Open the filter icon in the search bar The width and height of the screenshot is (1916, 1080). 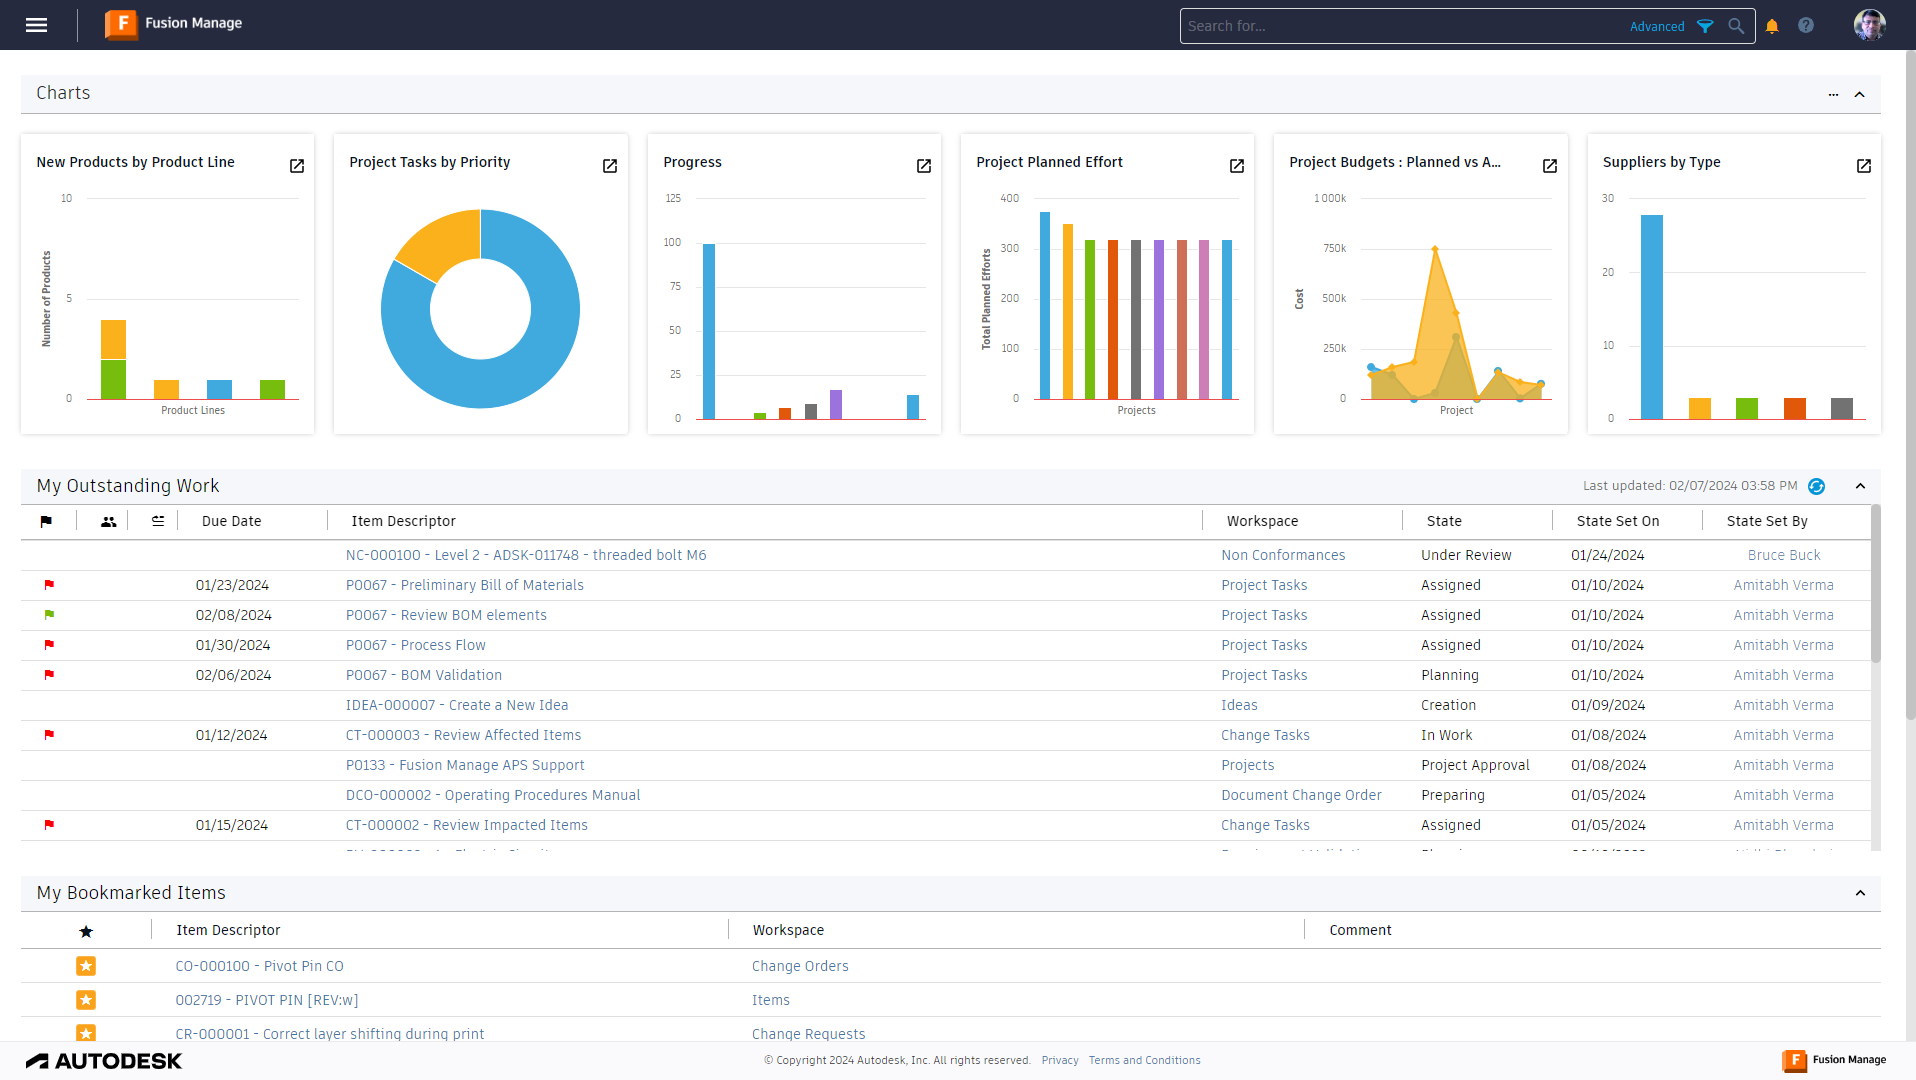[1705, 26]
